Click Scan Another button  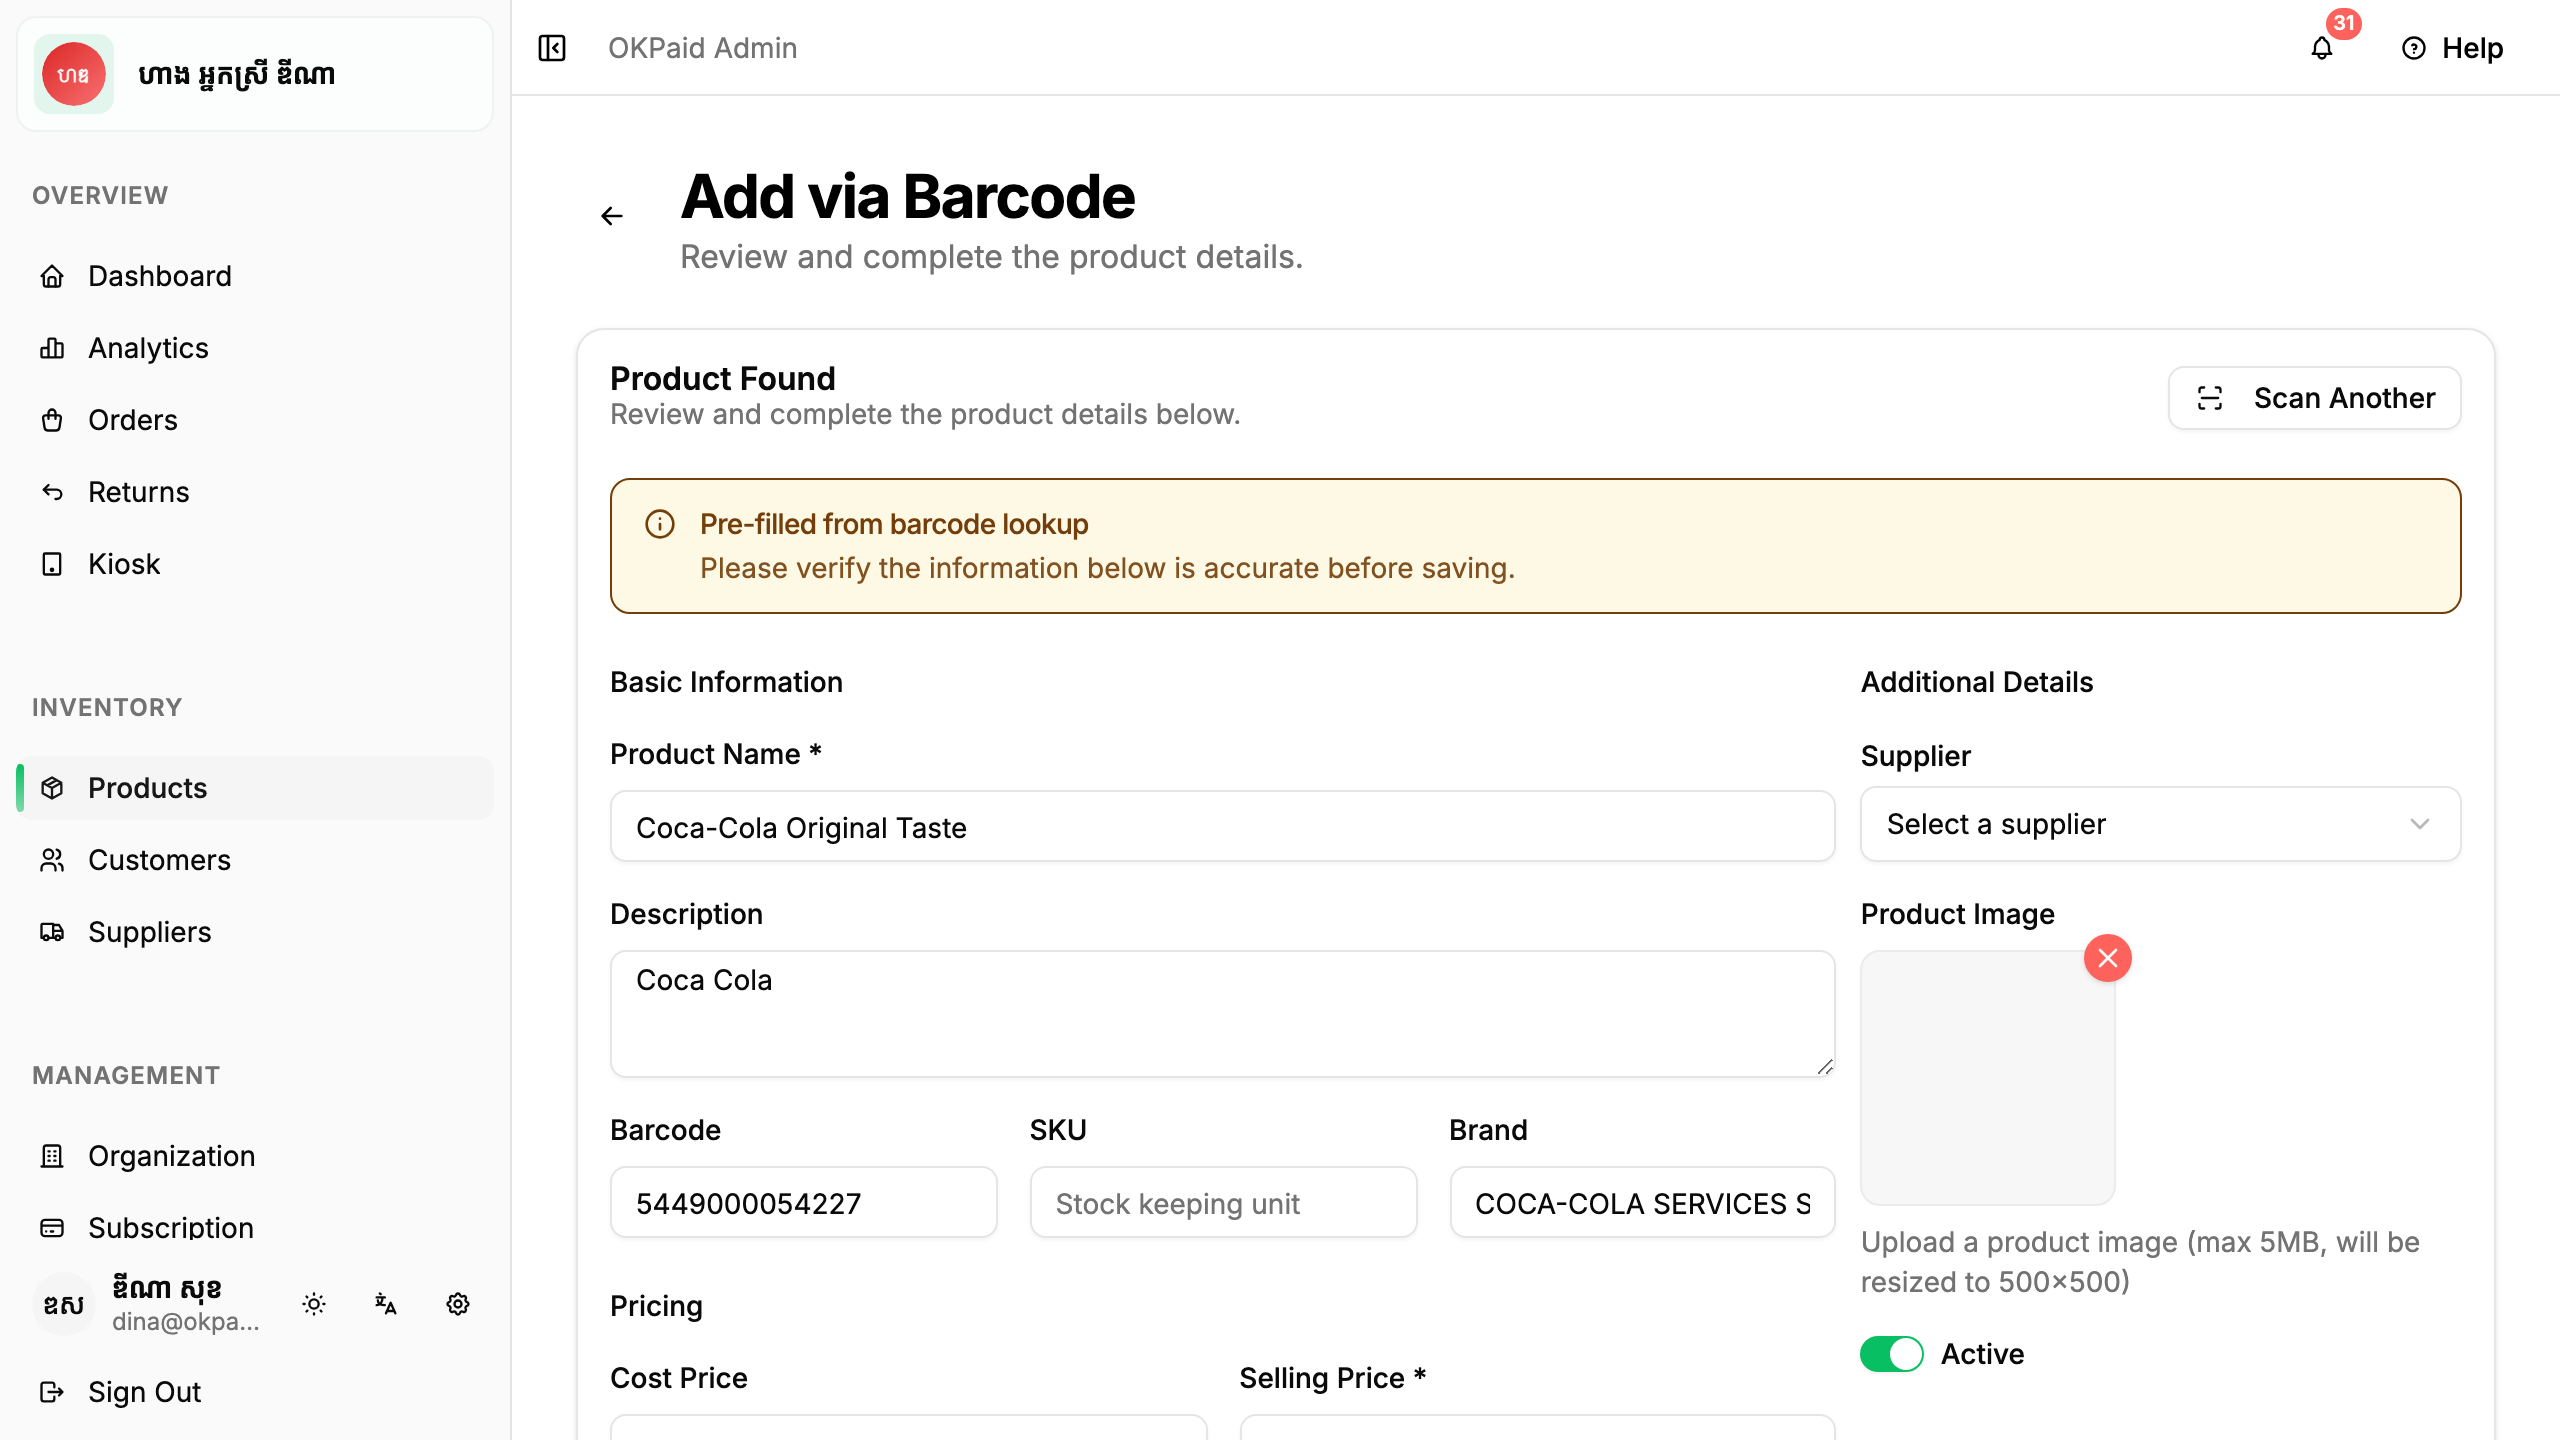(x=2314, y=398)
